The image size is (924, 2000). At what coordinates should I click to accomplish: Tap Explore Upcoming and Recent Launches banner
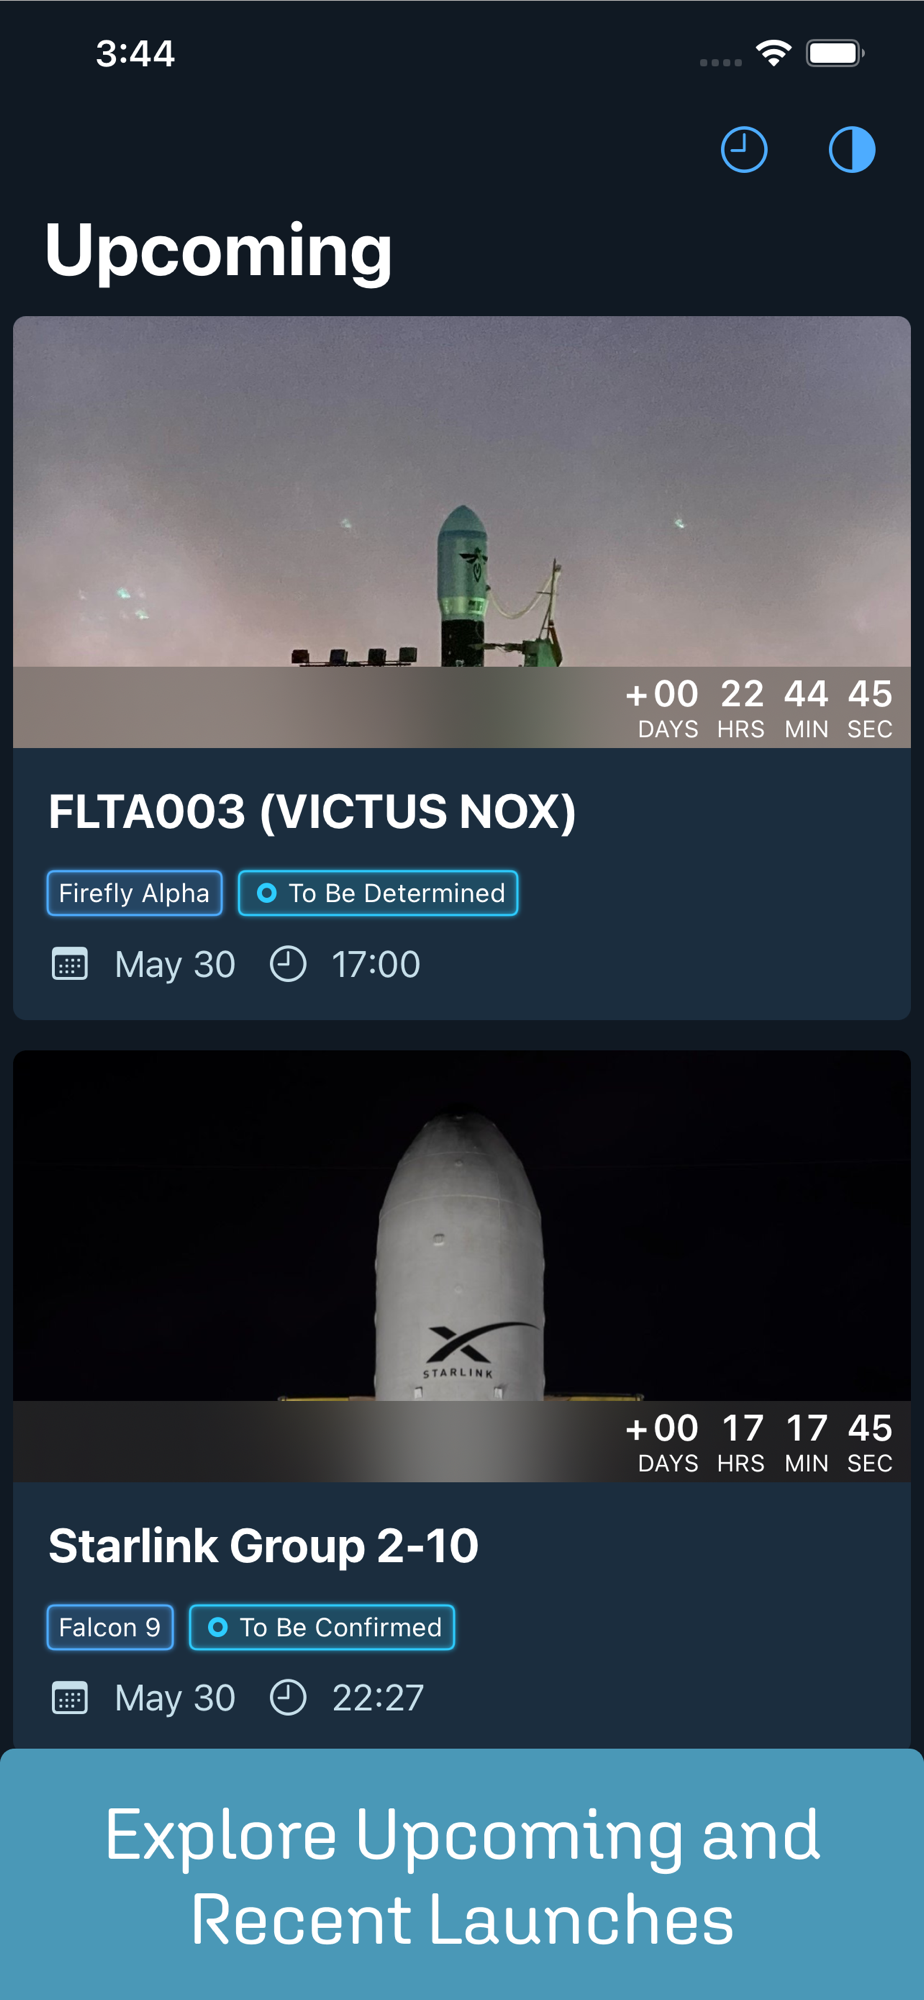click(462, 1875)
